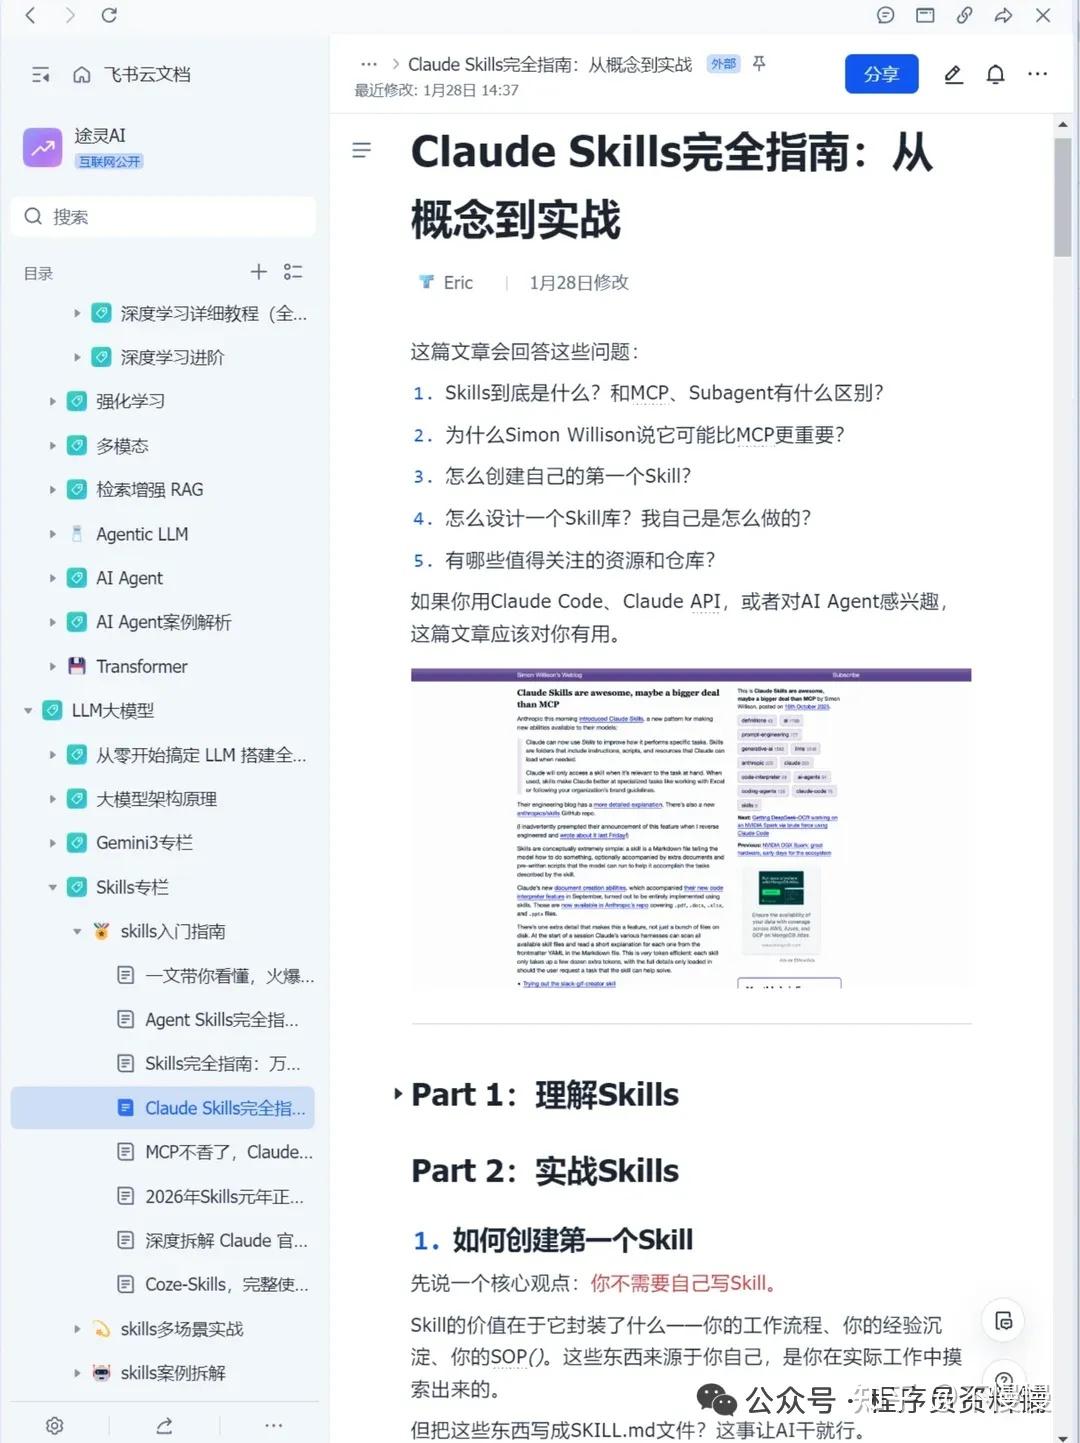Image resolution: width=1080 pixels, height=1443 pixels.
Task: Expand the Agentic LLM node
Action: [53, 534]
